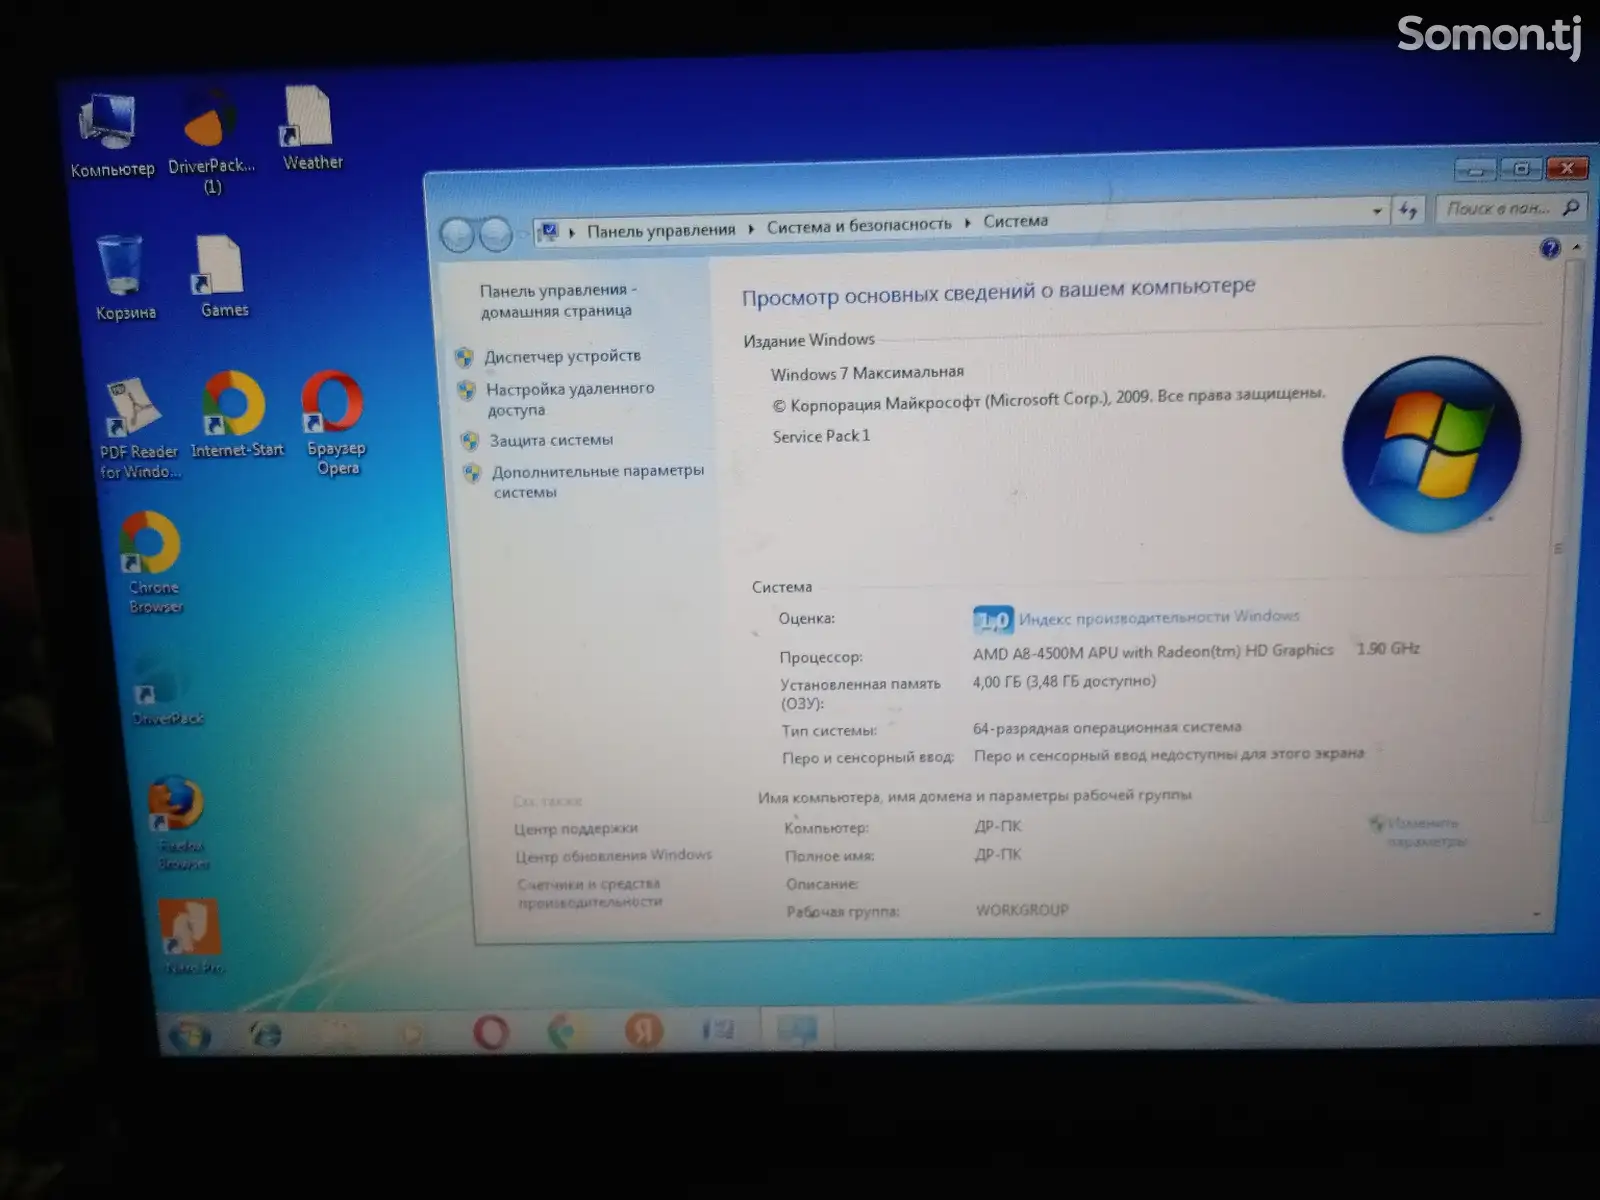This screenshot has width=1600, height=1200.
Task: Open the switch-windows taskbar icon
Action: pyautogui.click(x=718, y=1029)
